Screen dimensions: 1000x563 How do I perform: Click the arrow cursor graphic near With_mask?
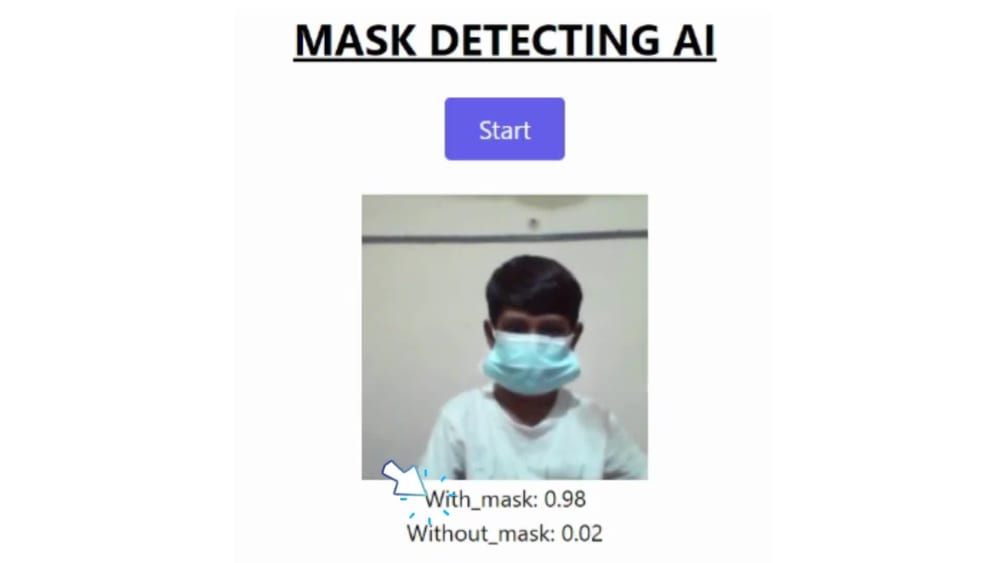point(403,478)
